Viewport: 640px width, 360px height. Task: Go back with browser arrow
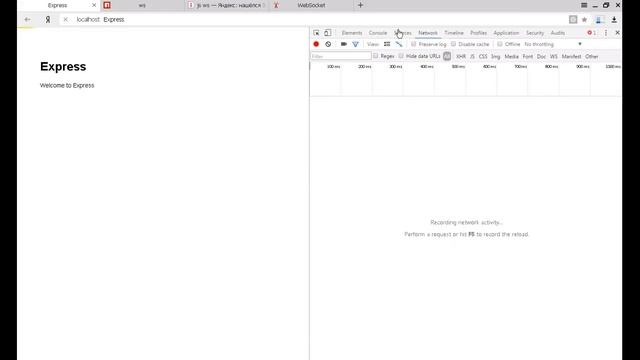point(27,20)
